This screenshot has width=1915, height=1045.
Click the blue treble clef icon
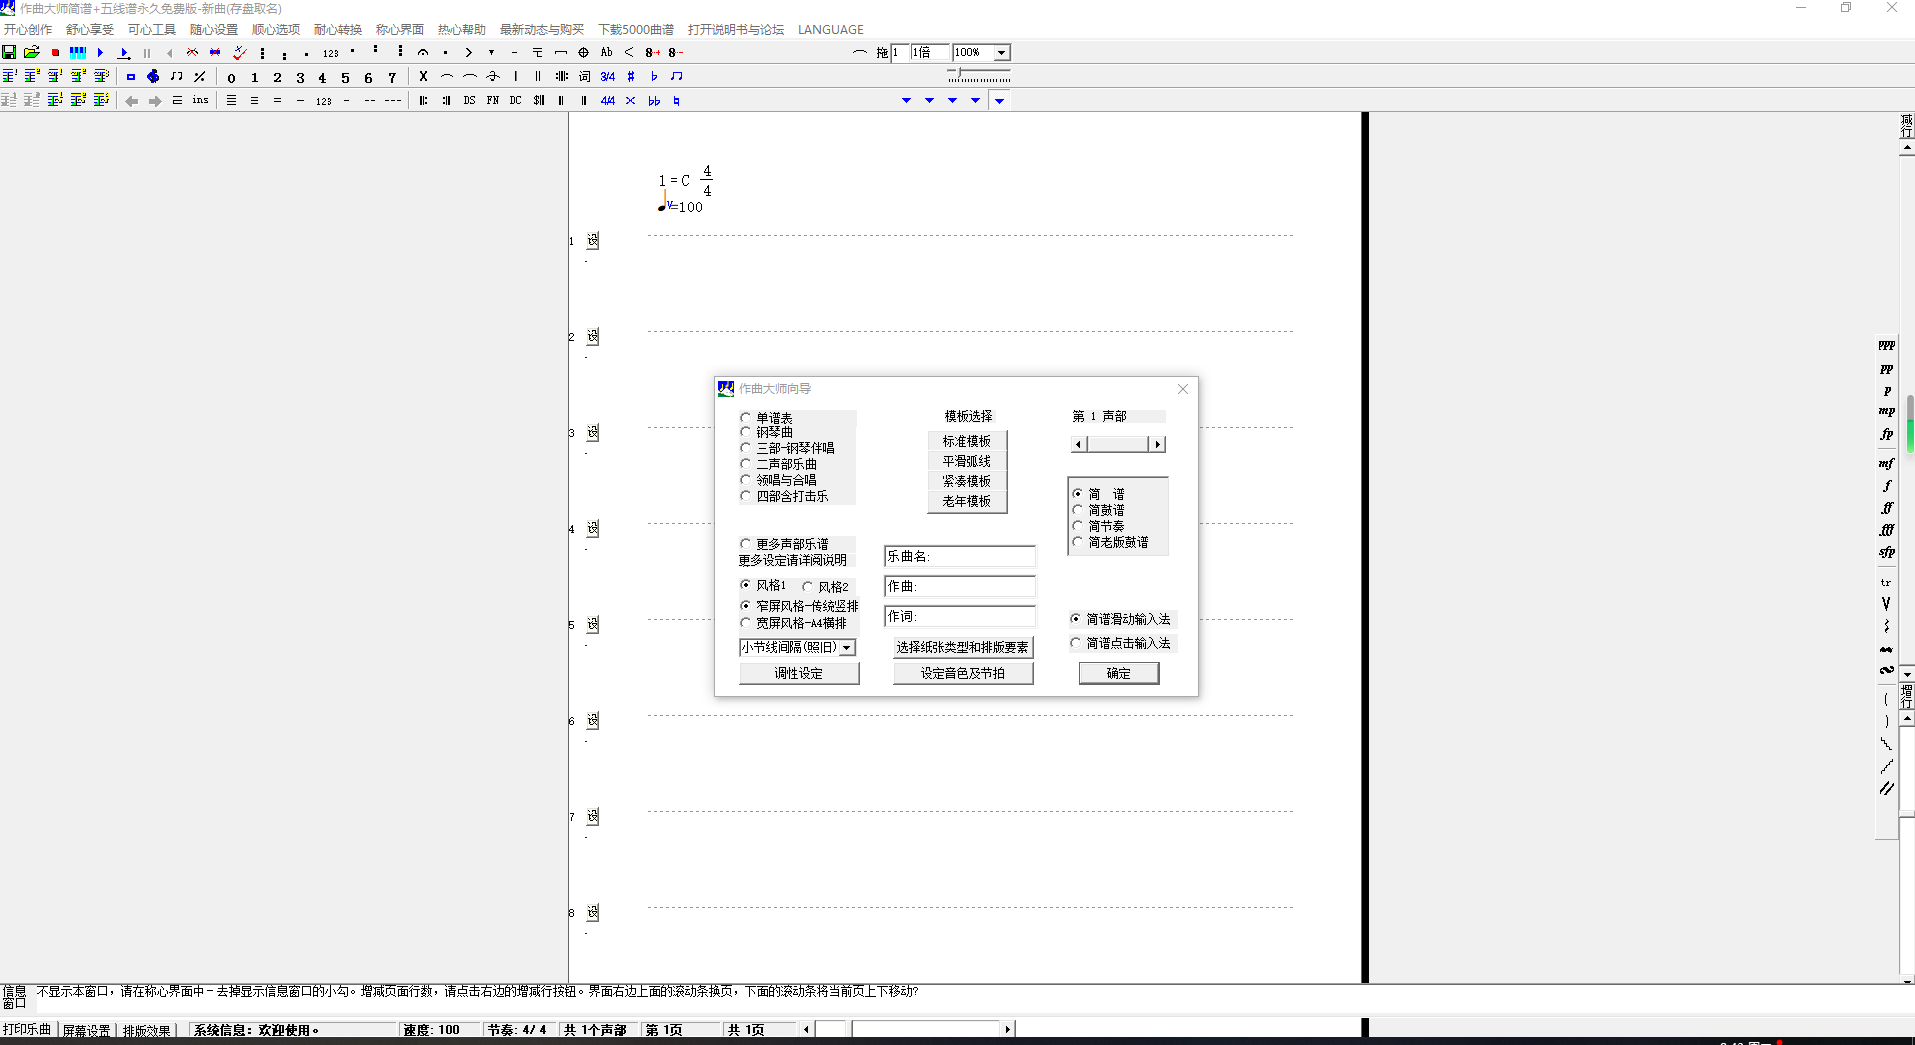(153, 76)
